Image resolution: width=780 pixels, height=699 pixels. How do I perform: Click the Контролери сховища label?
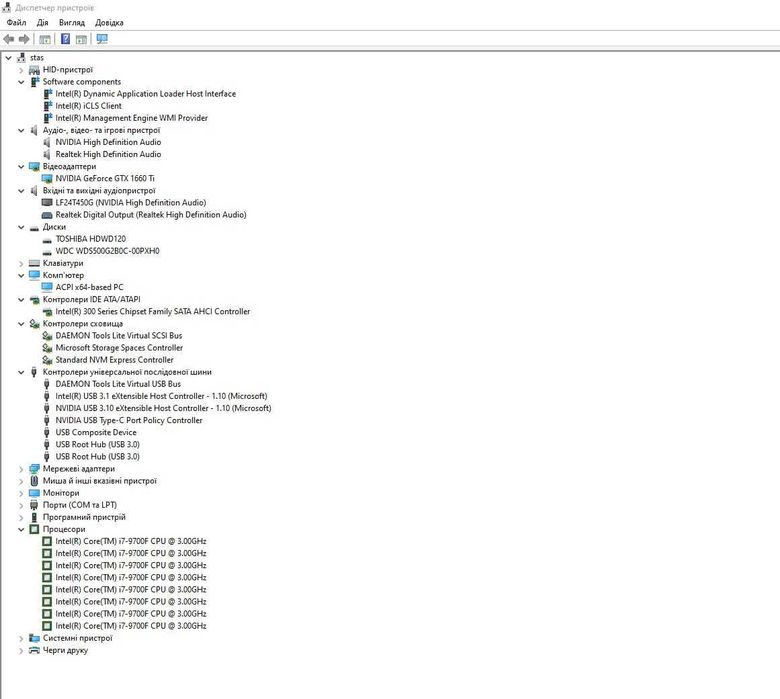click(x=83, y=323)
